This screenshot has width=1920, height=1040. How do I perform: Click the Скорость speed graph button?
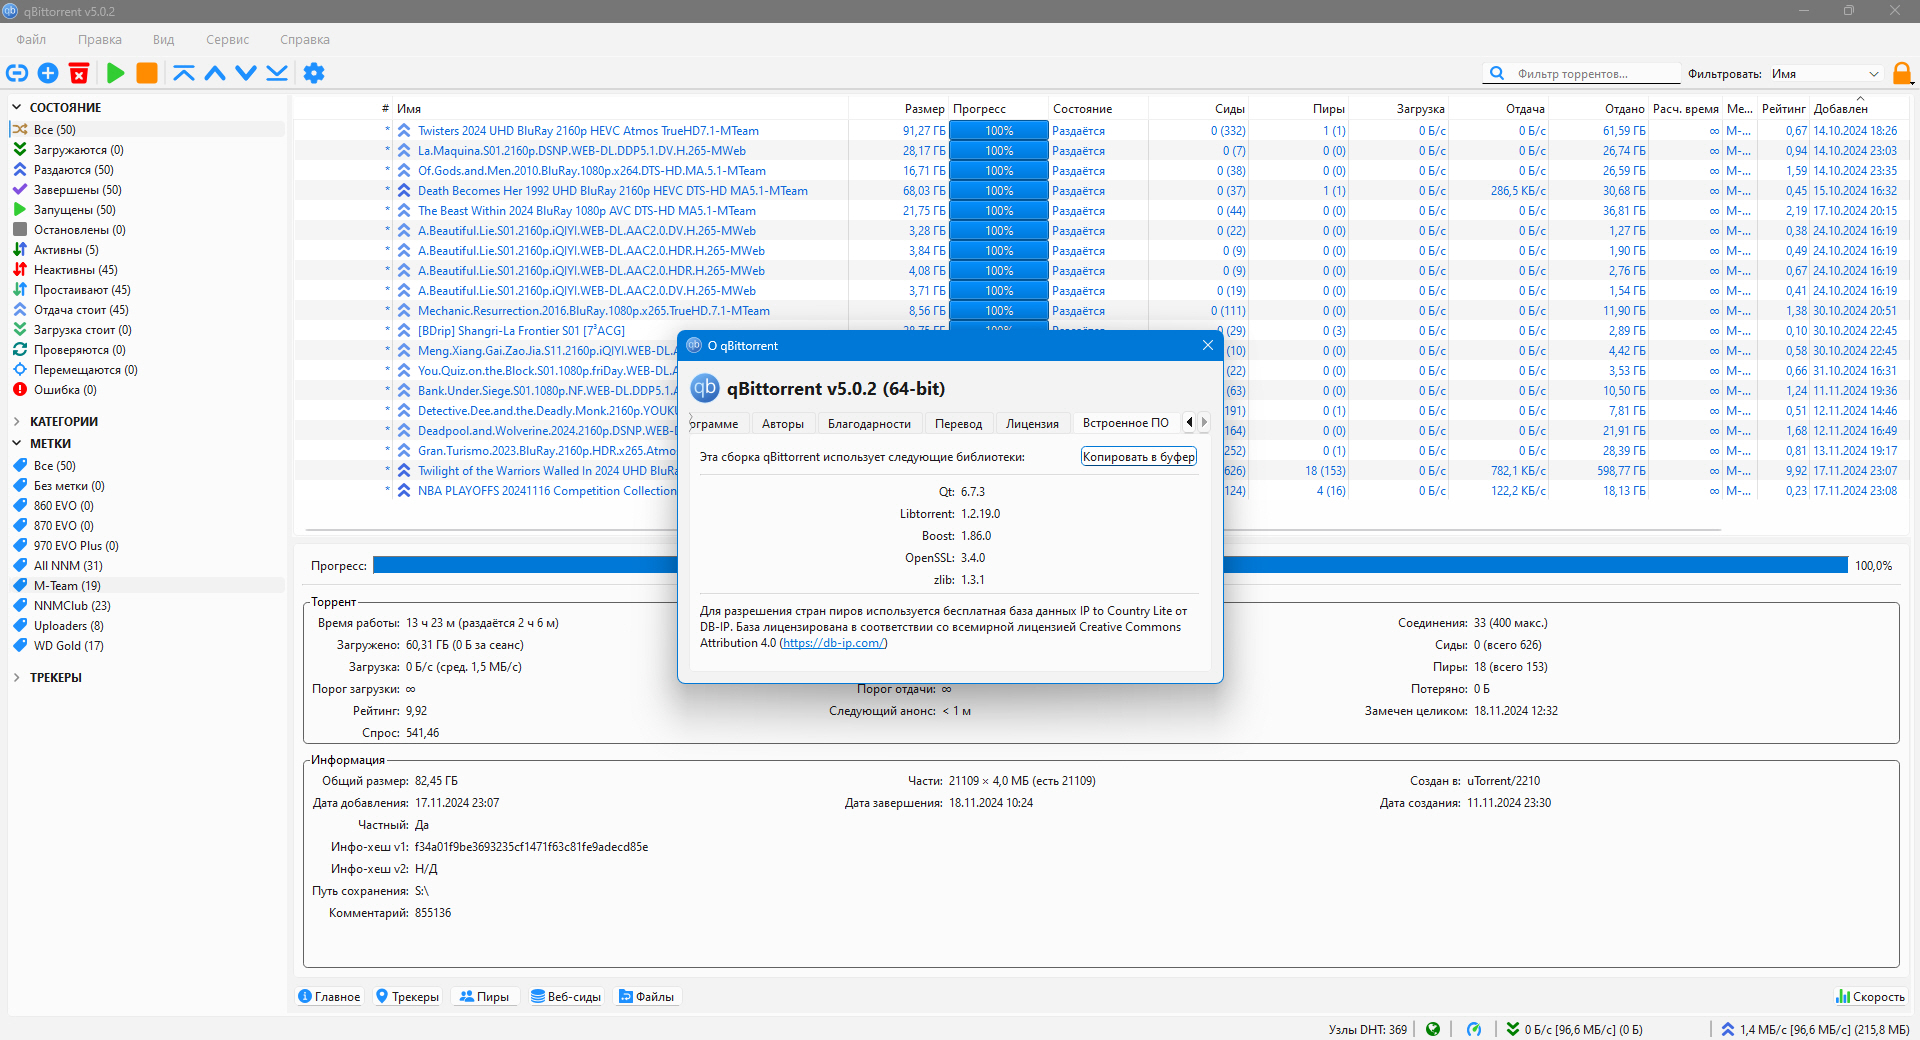[1870, 997]
